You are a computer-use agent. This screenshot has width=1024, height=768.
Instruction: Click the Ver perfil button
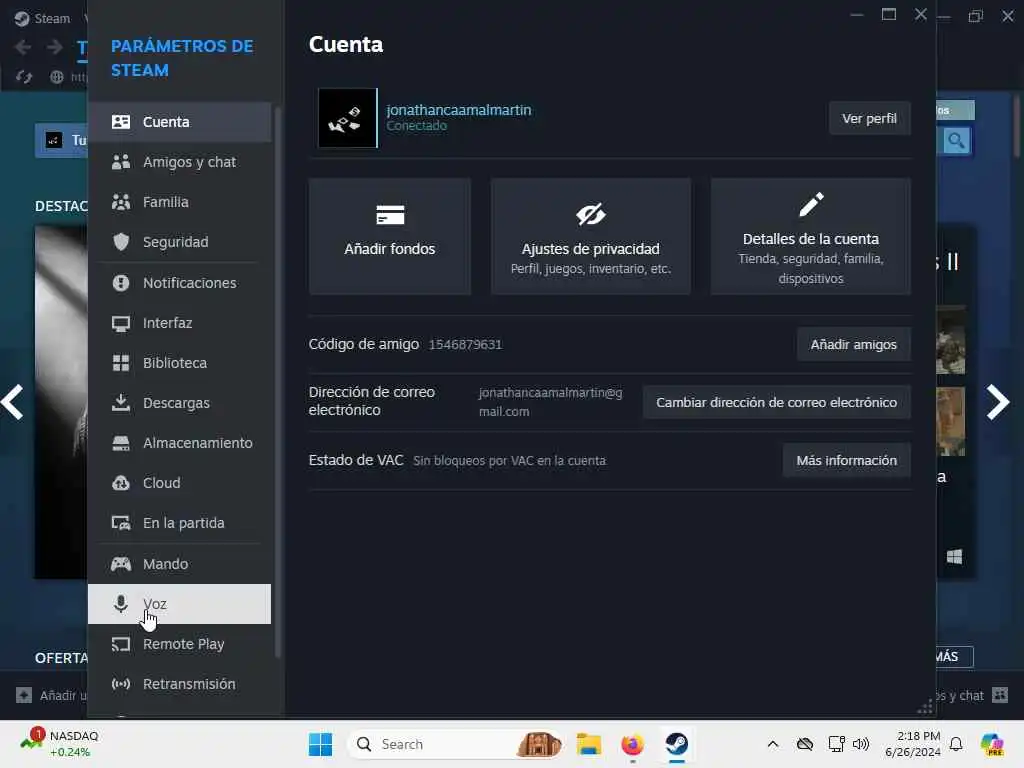pyautogui.click(x=869, y=118)
